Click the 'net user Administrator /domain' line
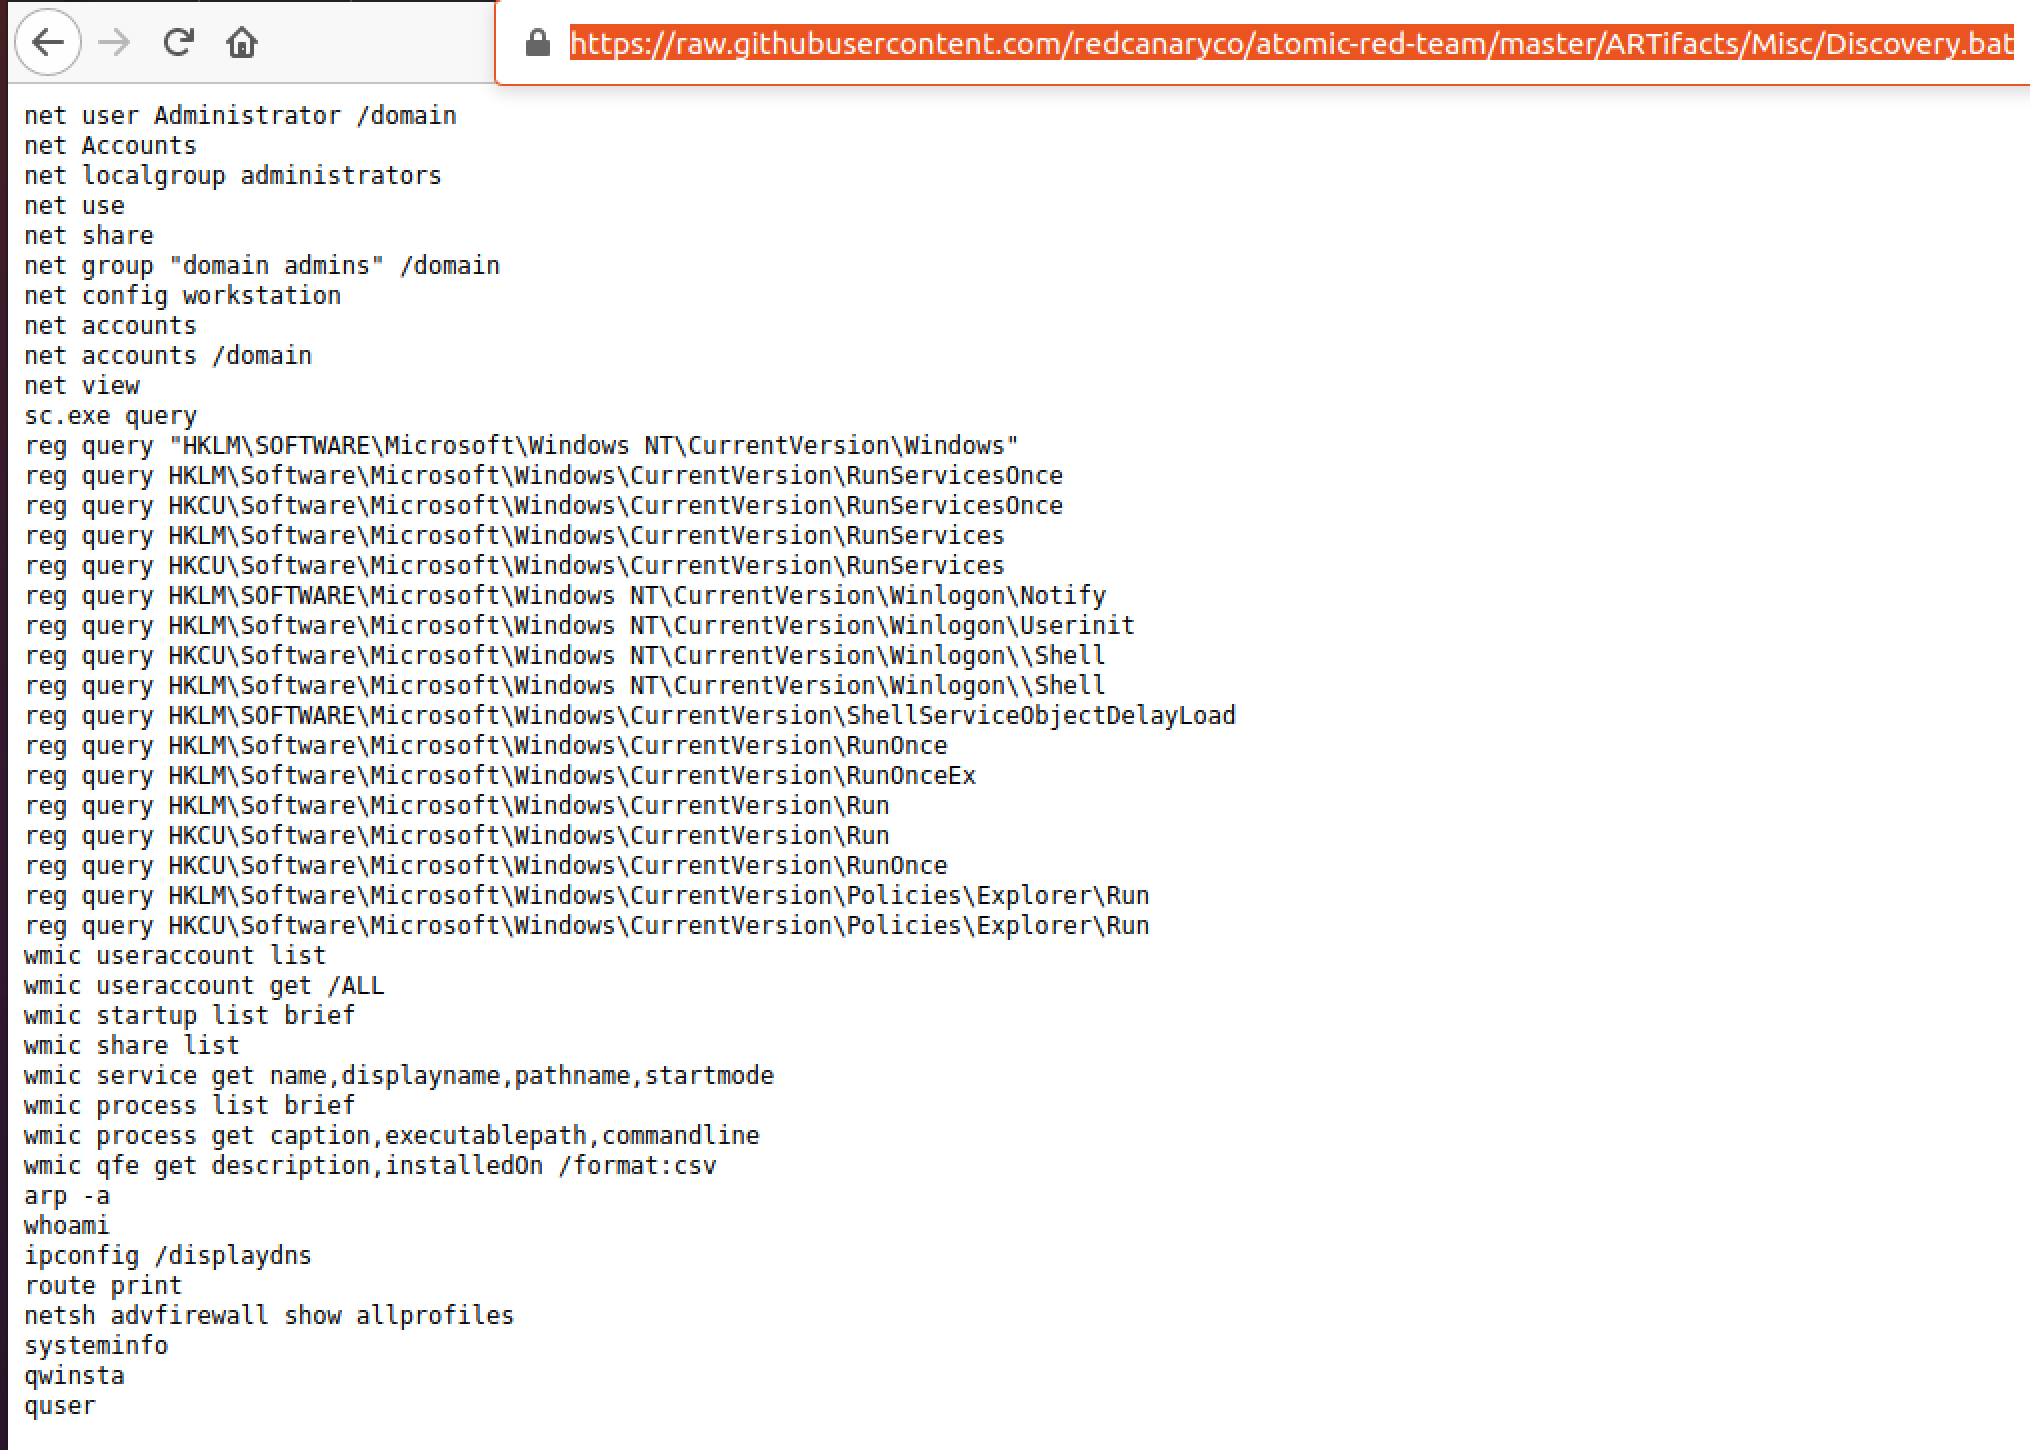The height and width of the screenshot is (1450, 2030). coord(240,116)
